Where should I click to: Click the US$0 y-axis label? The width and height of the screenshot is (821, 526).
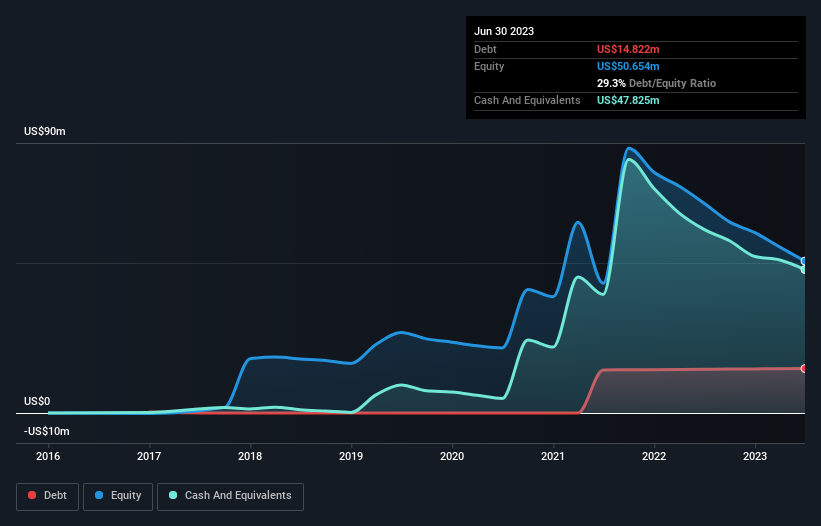37,401
